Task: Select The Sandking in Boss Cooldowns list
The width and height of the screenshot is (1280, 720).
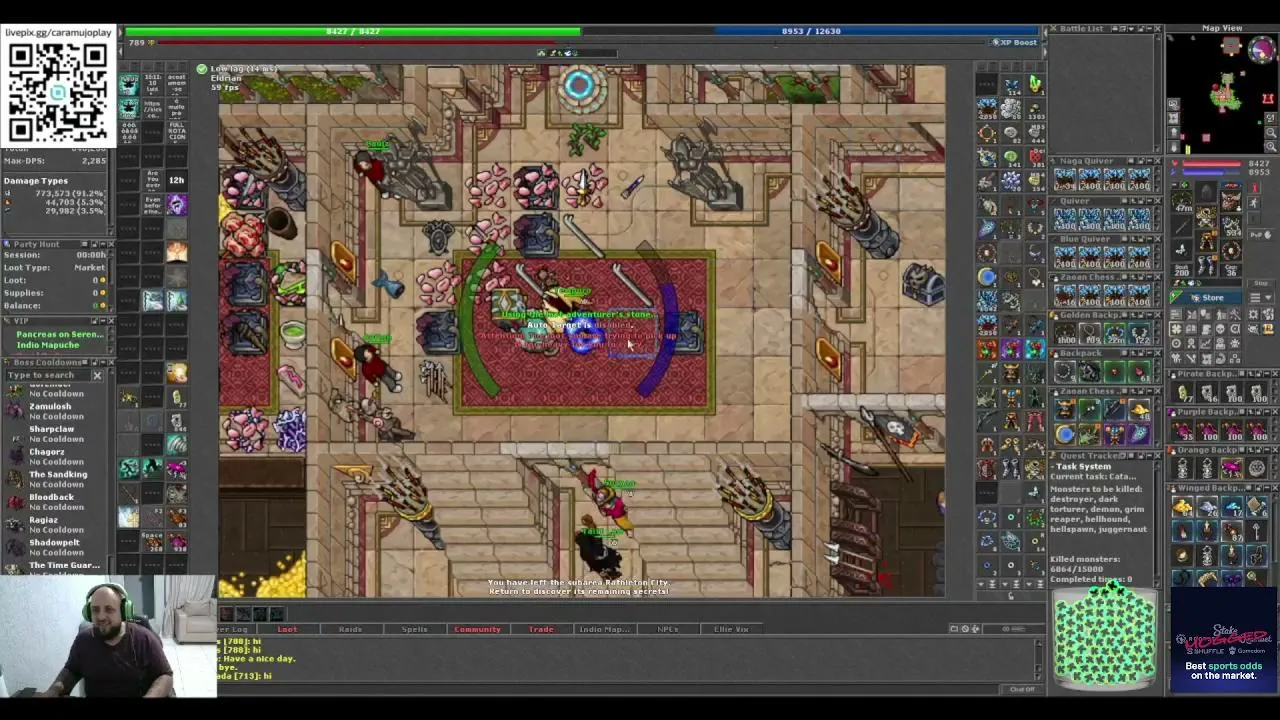Action: click(x=58, y=475)
